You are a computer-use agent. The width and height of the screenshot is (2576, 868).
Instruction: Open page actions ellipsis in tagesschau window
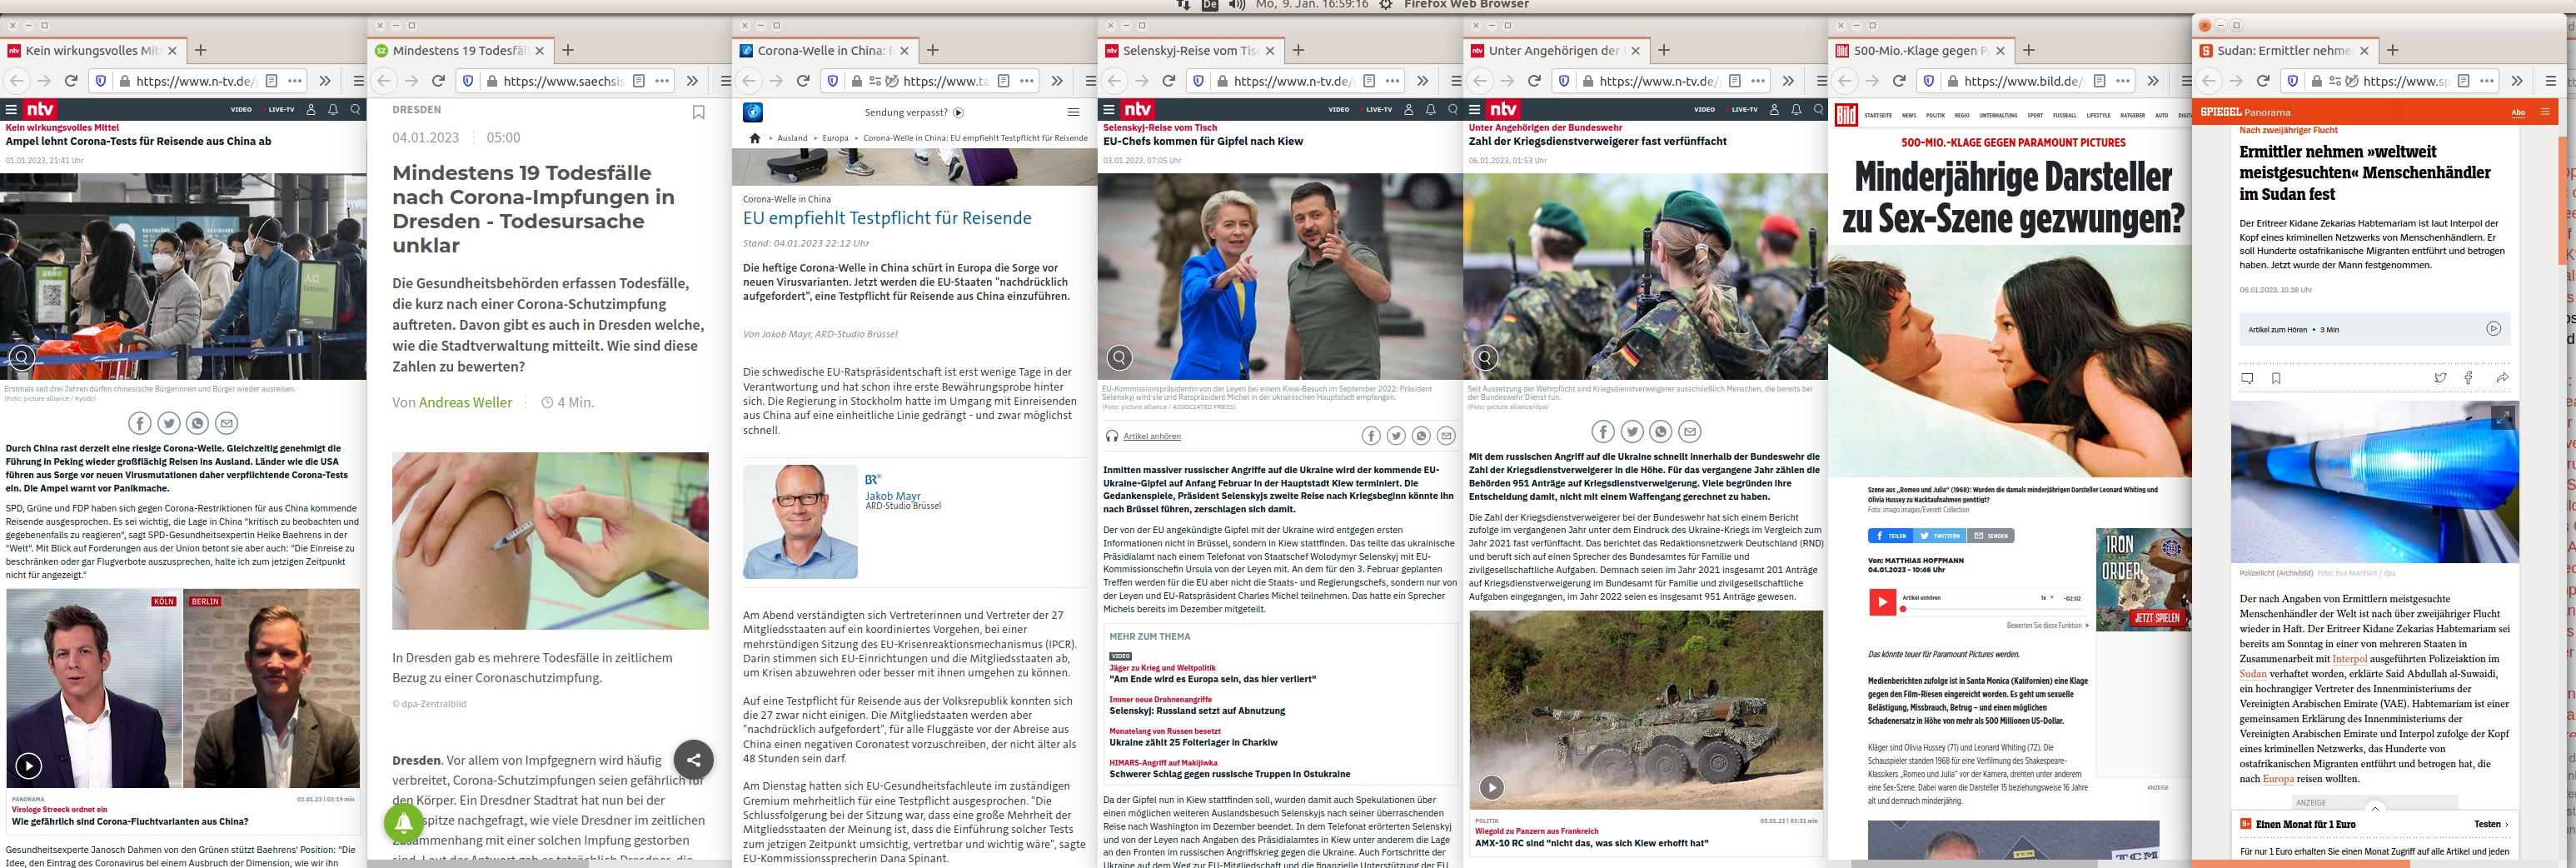click(x=1027, y=81)
